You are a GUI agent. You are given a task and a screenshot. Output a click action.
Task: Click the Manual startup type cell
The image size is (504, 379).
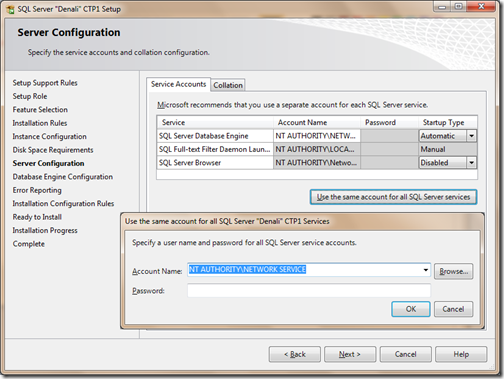[x=448, y=149]
